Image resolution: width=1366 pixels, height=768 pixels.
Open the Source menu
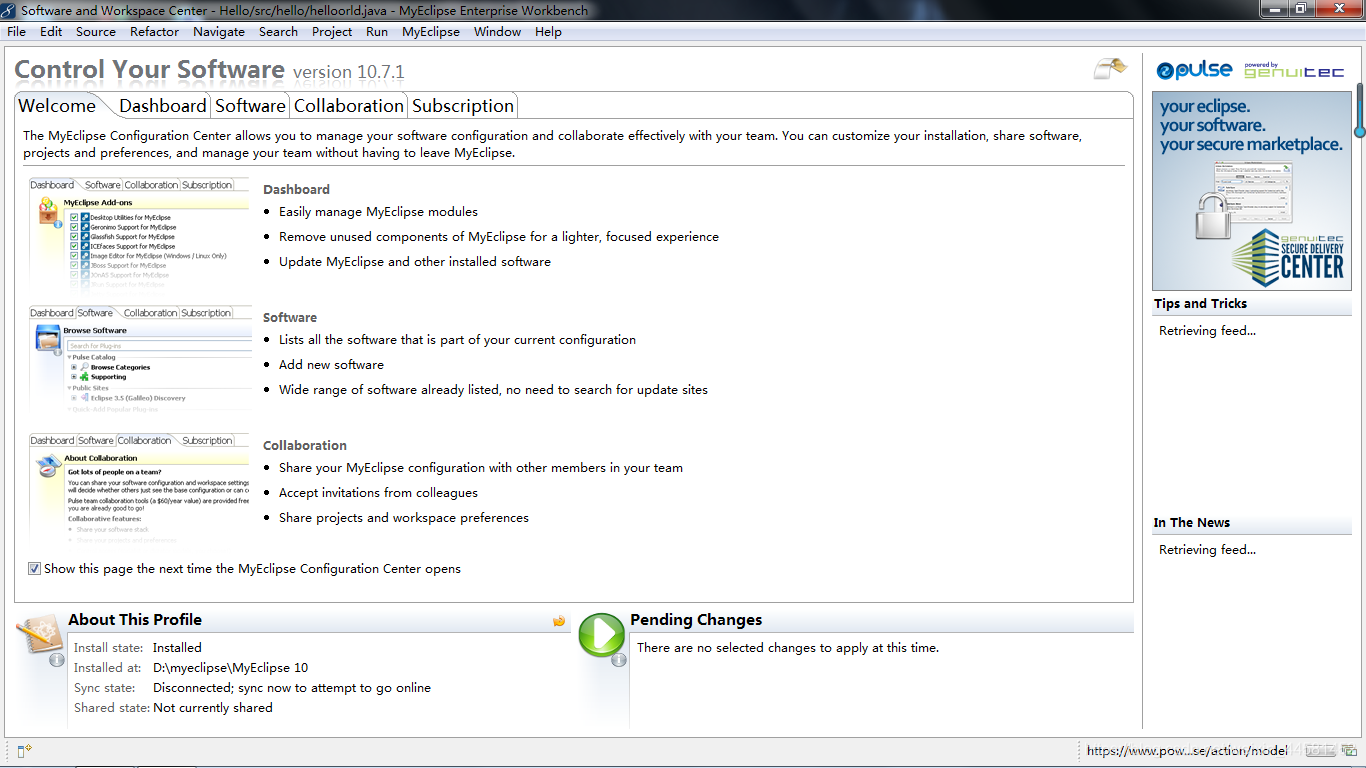pos(96,31)
